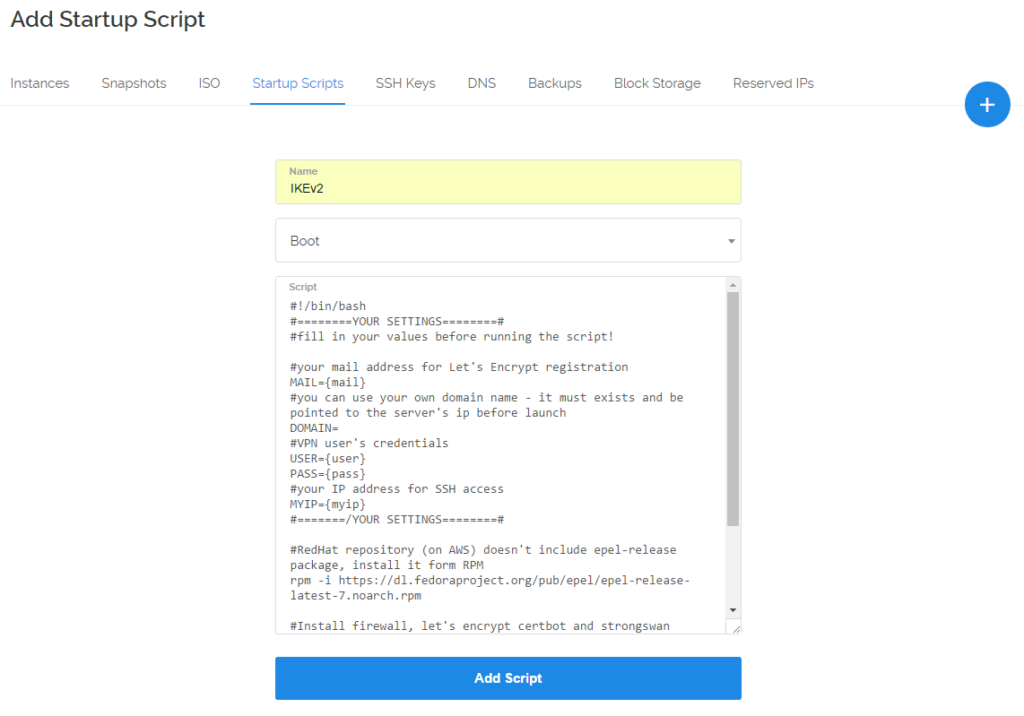Switch to the Instances tab
The image size is (1024, 716).
point(40,84)
